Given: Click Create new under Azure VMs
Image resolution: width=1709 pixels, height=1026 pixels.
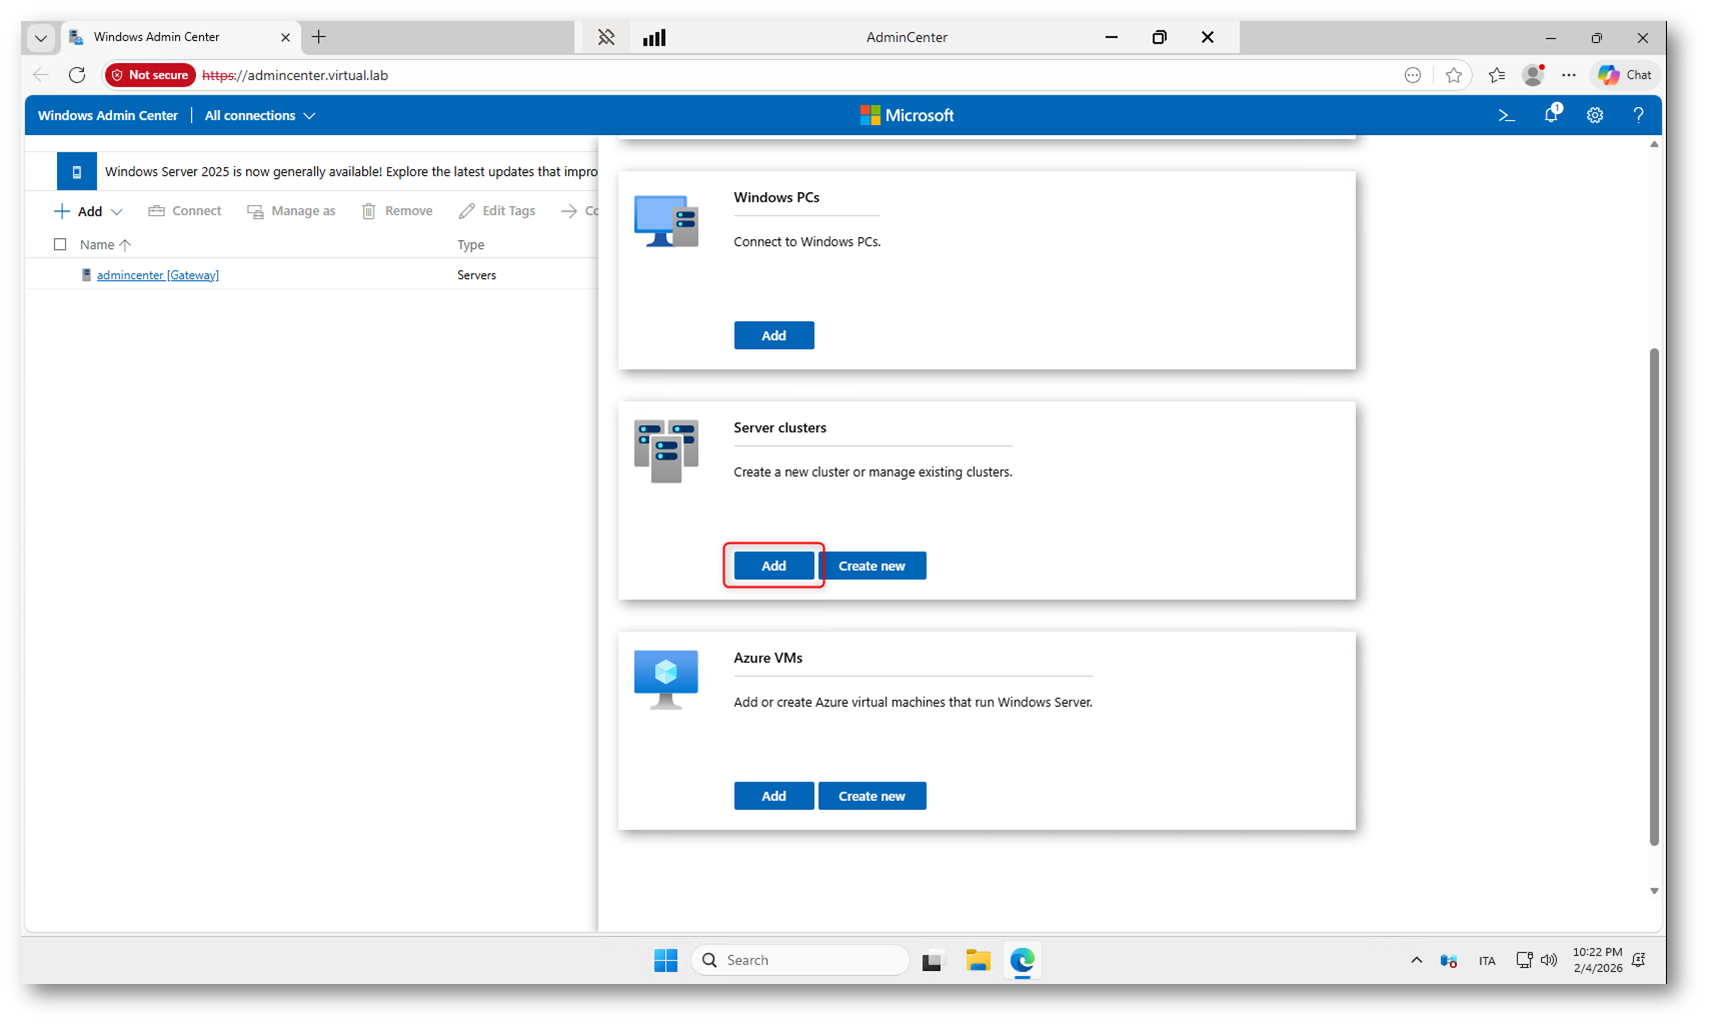Looking at the screenshot, I should coord(871,796).
